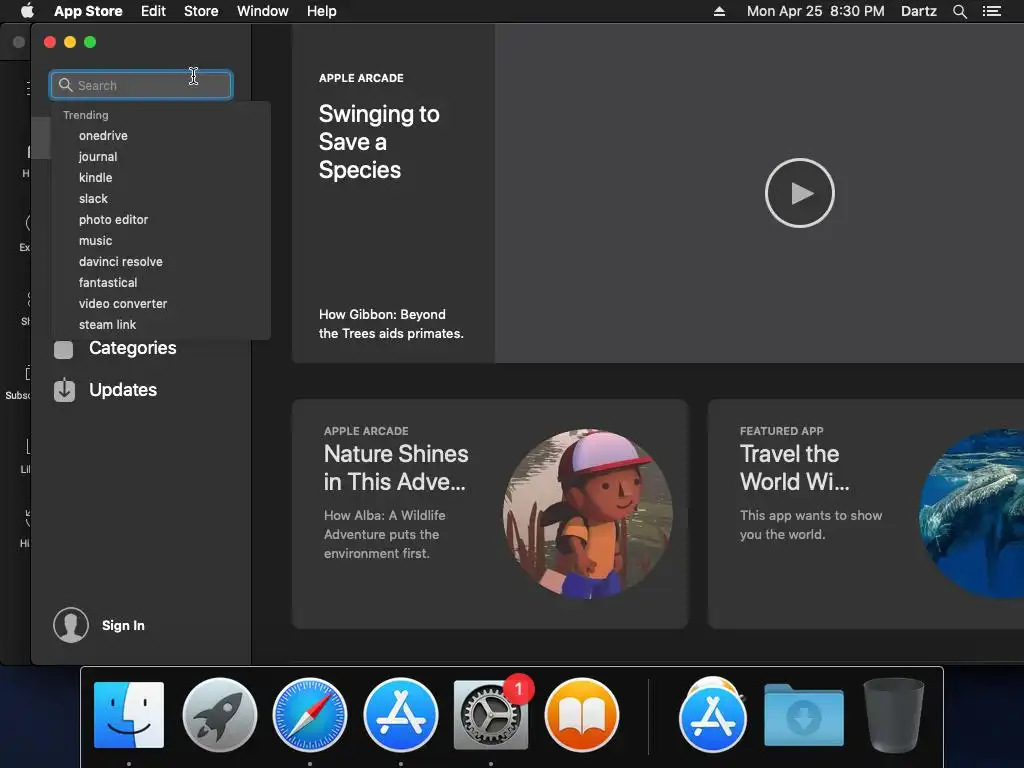The width and height of the screenshot is (1024, 768).
Task: Open Spotlight search icon in menu bar
Action: 959,11
